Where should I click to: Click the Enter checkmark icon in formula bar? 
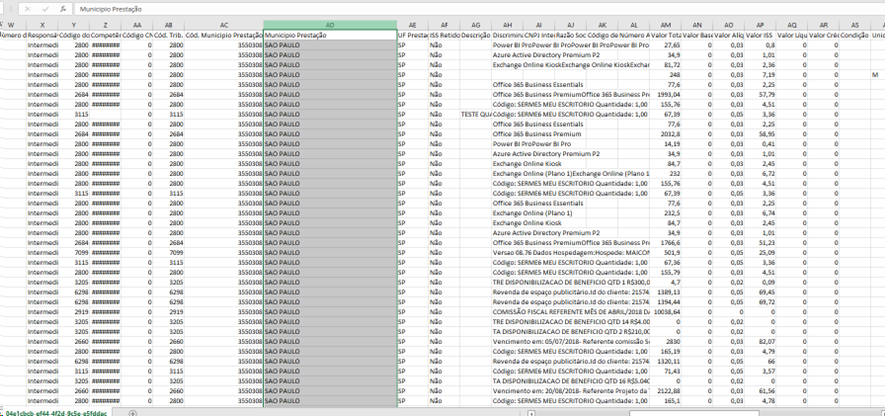(x=46, y=9)
